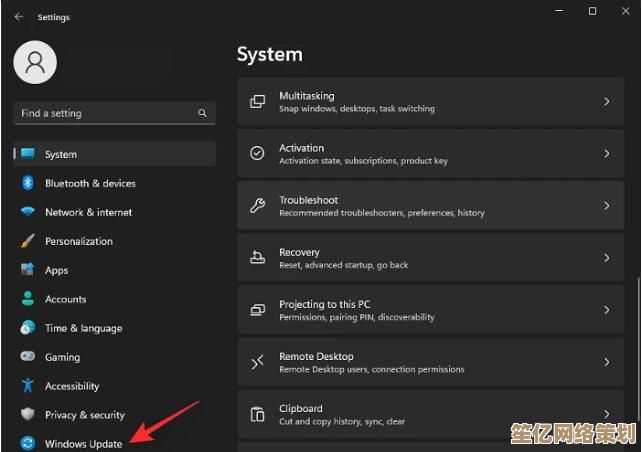Open Recovery settings title
This screenshot has width=642, height=452.
pyautogui.click(x=299, y=252)
